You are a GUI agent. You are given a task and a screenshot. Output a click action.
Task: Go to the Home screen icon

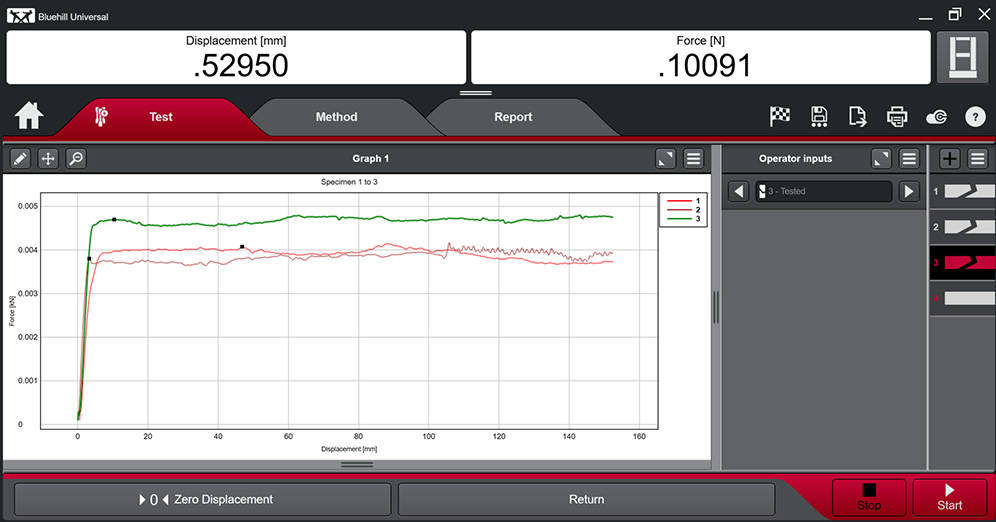click(29, 116)
